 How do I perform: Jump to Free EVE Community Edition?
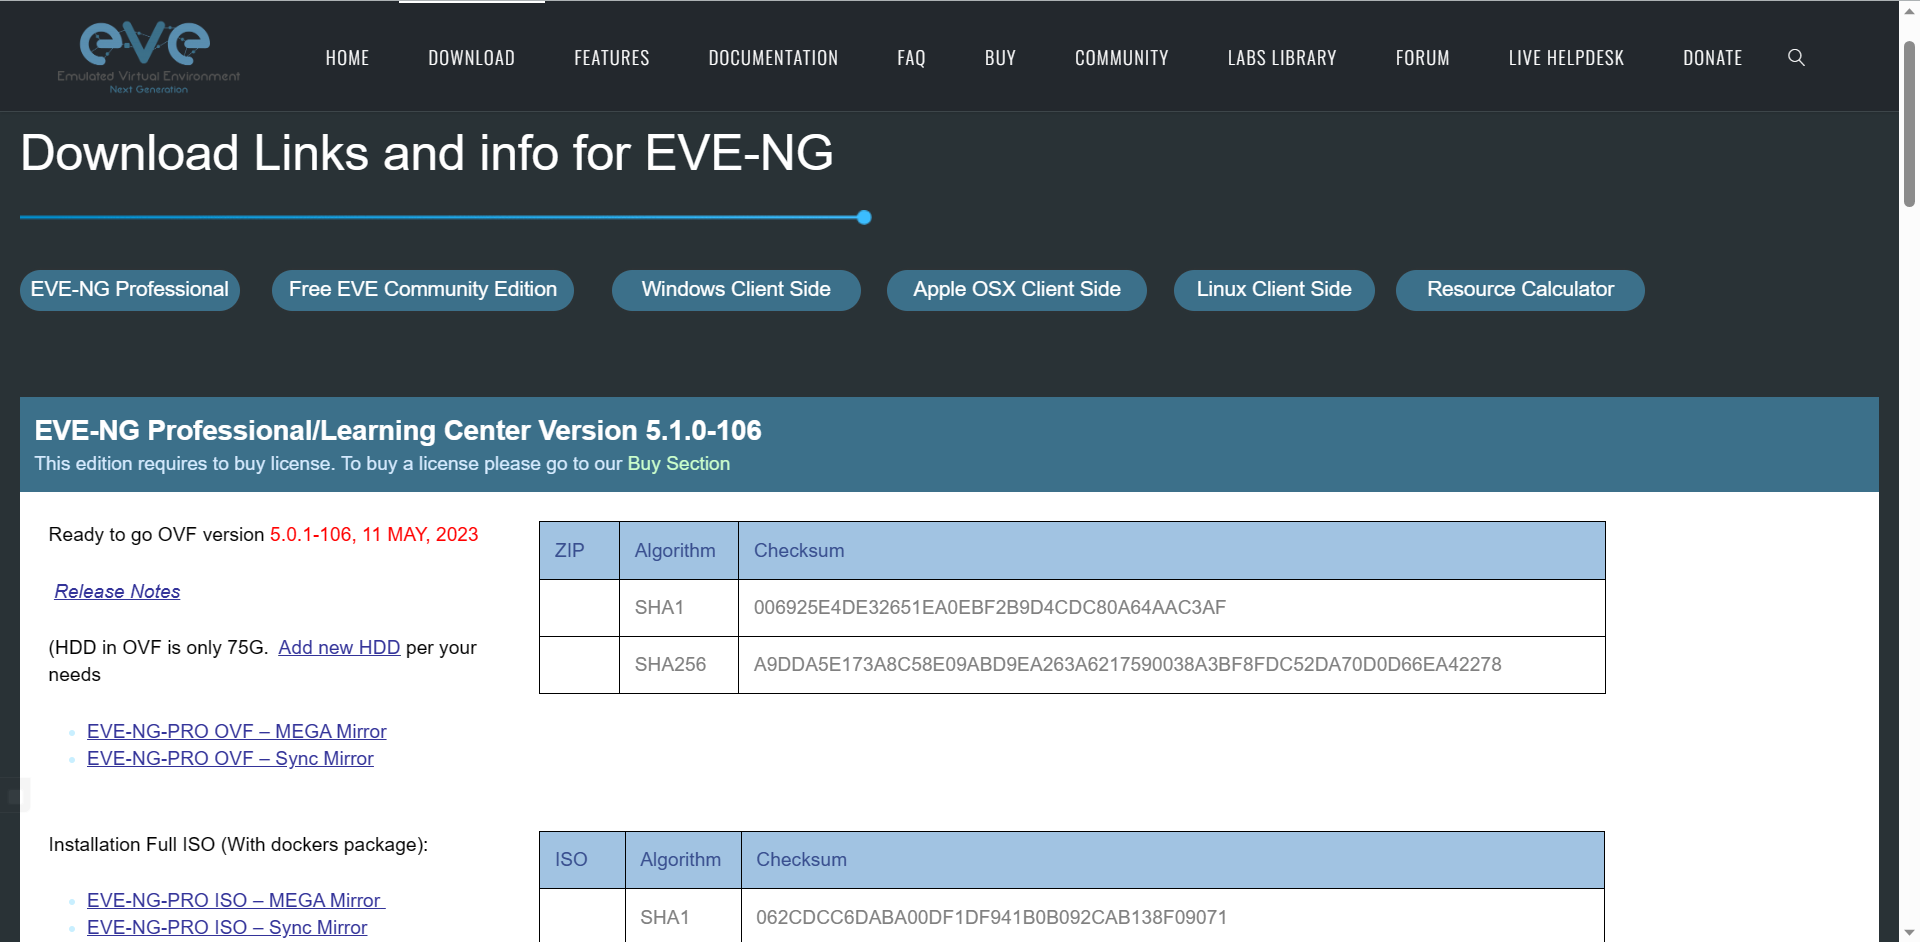coord(423,290)
